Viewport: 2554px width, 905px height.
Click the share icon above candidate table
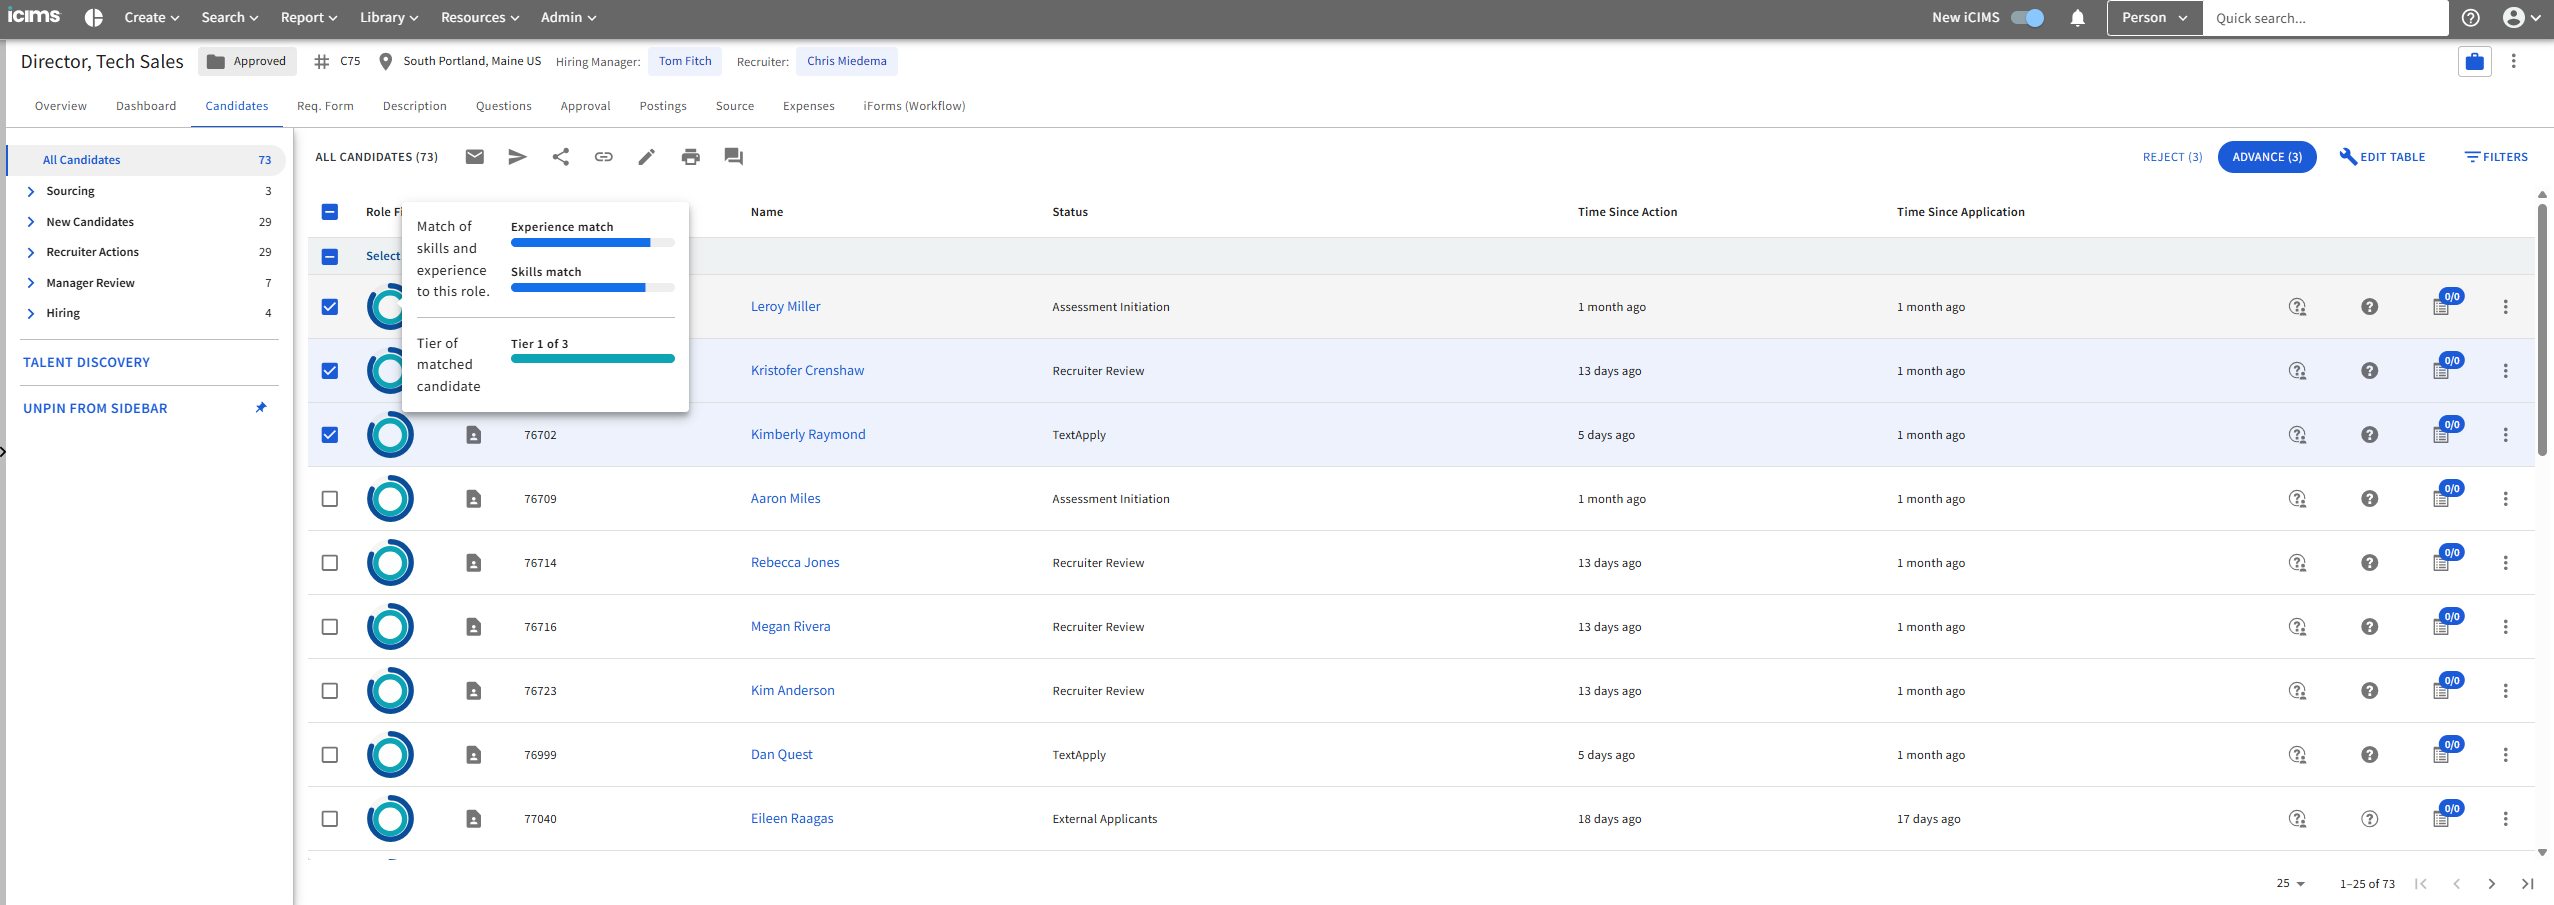pyautogui.click(x=561, y=157)
